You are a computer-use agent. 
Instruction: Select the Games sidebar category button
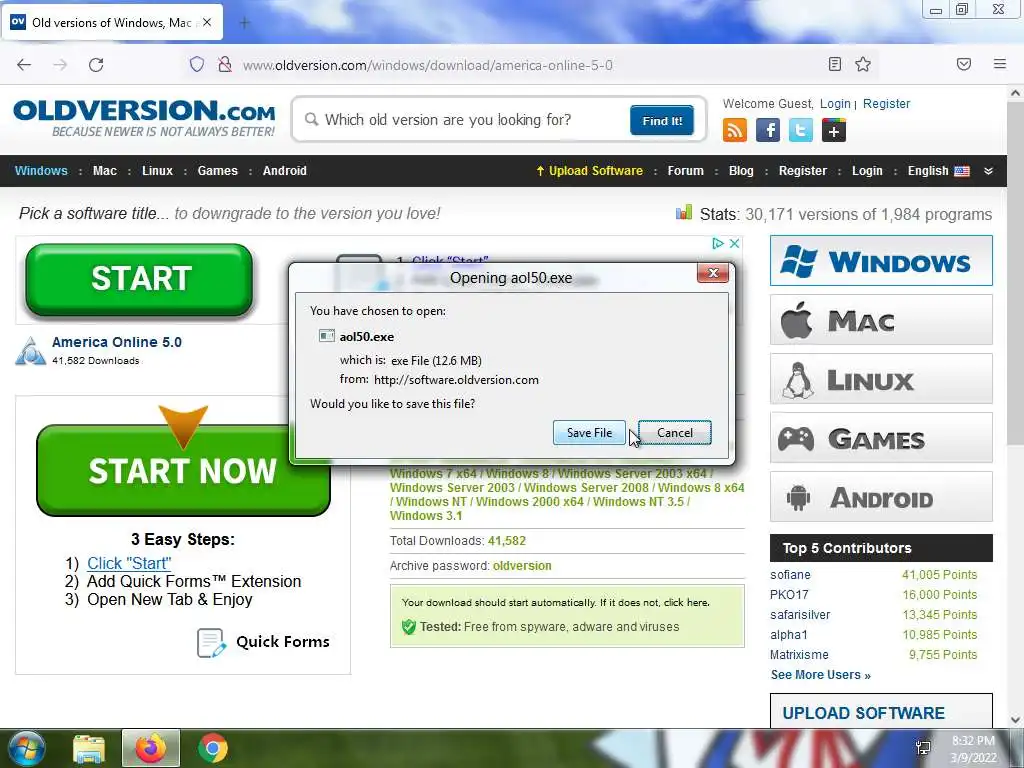[881, 438]
